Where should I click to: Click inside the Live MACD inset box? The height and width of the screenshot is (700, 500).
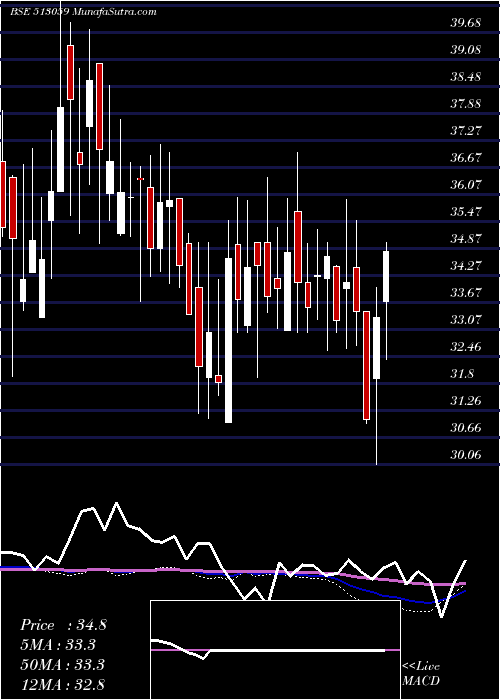(275, 650)
